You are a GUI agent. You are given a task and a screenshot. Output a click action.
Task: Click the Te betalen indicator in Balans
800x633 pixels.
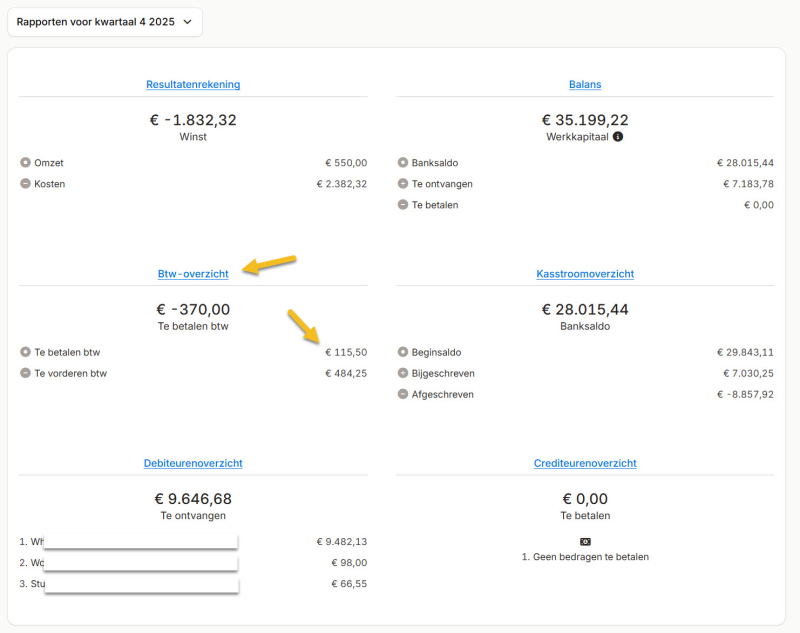(401, 205)
